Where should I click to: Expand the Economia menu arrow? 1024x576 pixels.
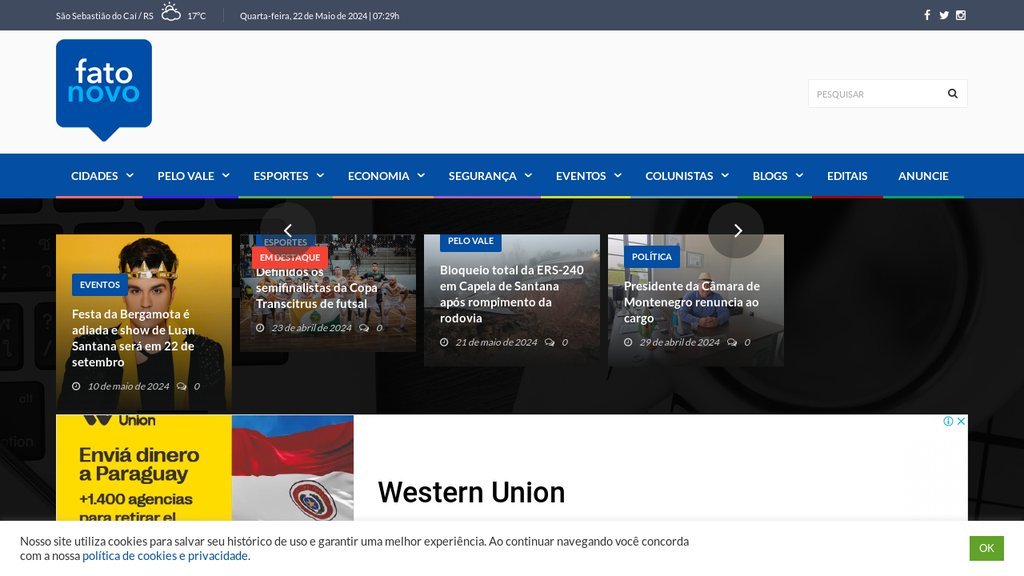(x=421, y=175)
